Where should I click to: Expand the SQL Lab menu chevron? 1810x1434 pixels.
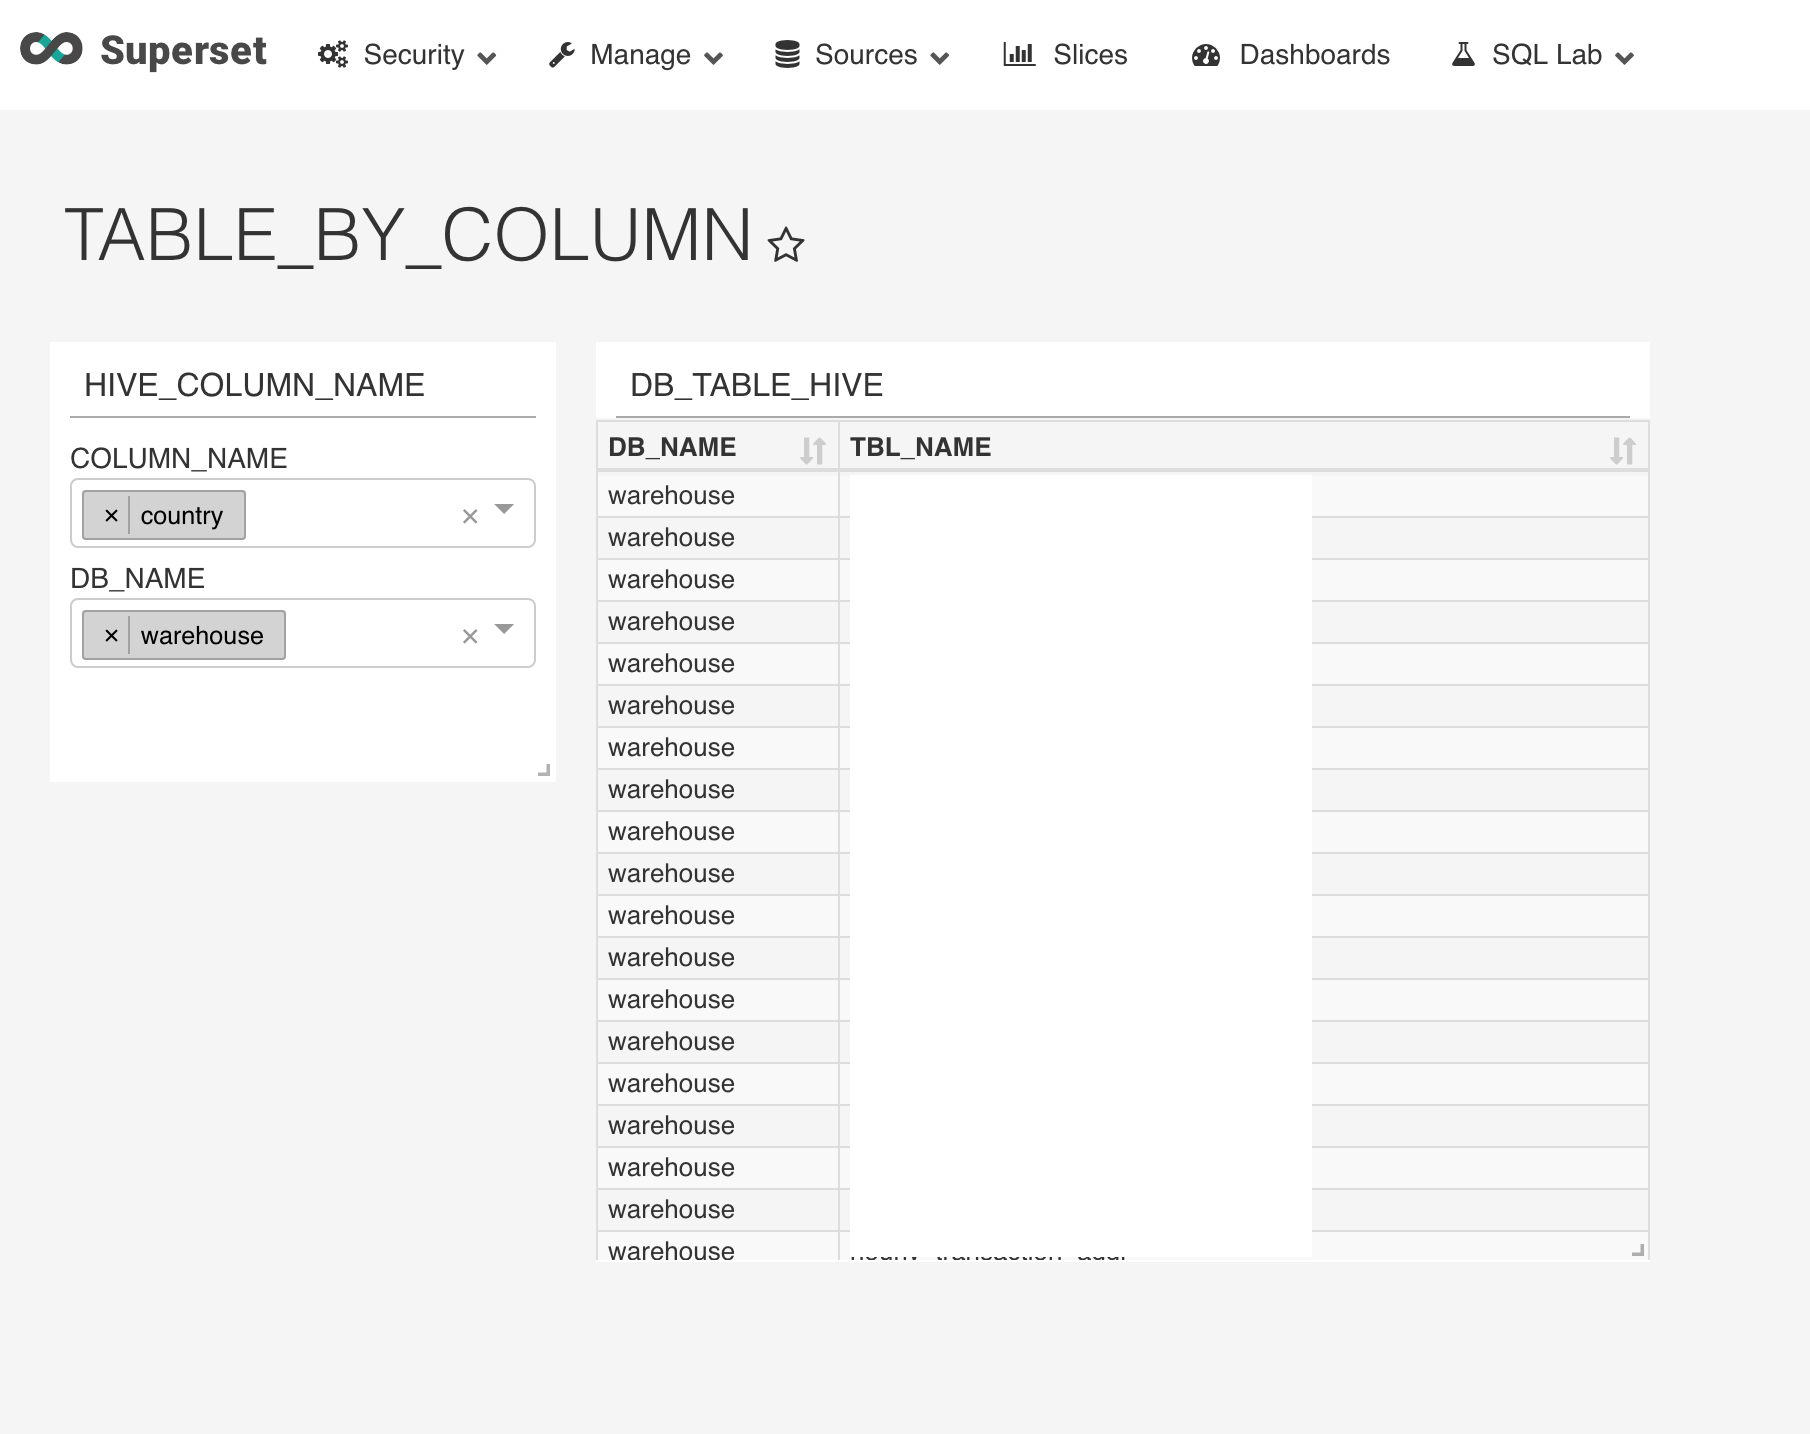tap(1625, 57)
